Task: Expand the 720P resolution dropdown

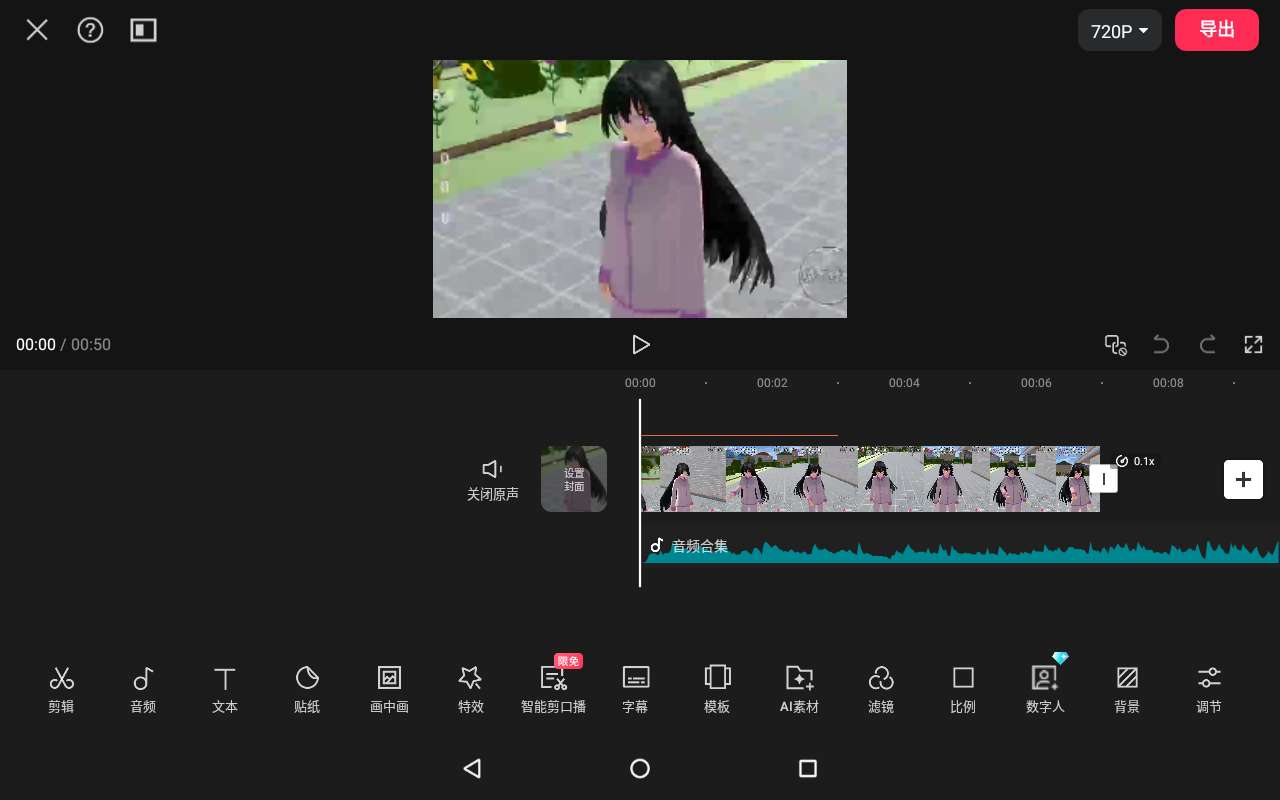Action: (1119, 31)
